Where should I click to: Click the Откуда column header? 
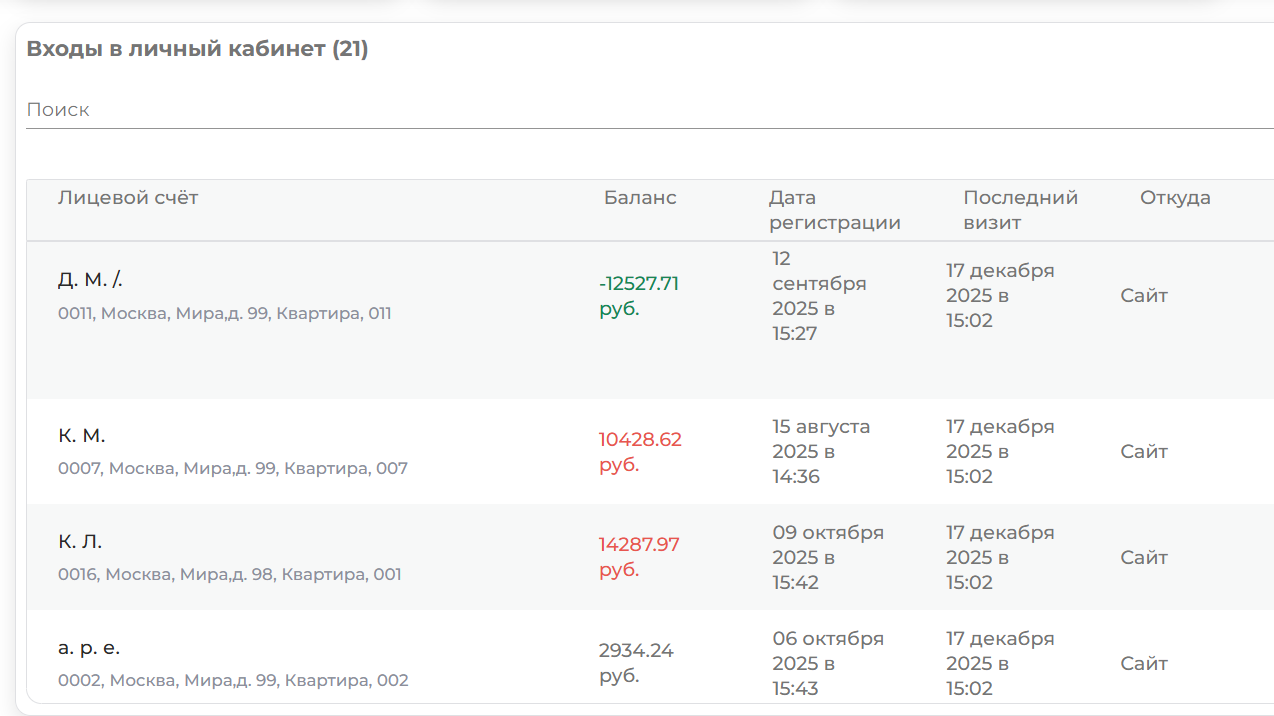tap(1175, 198)
